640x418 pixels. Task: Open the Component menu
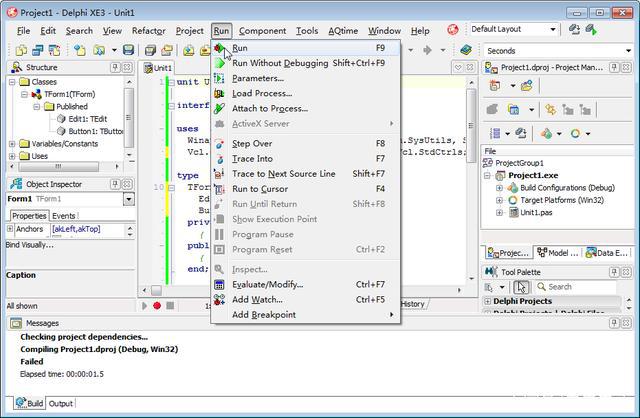point(262,31)
